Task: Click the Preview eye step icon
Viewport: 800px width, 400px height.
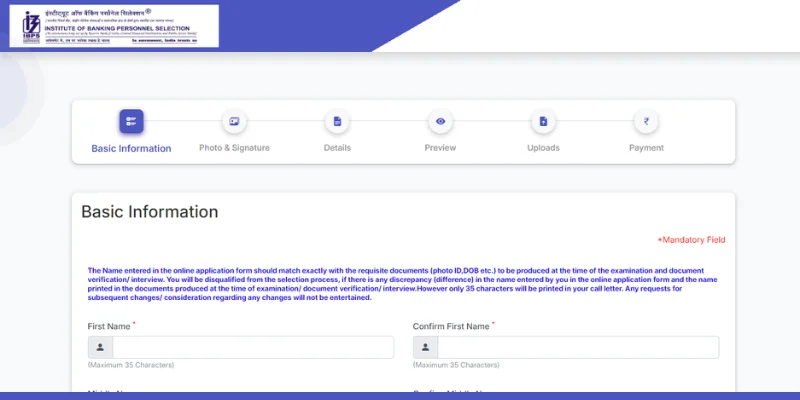Action: (440, 121)
